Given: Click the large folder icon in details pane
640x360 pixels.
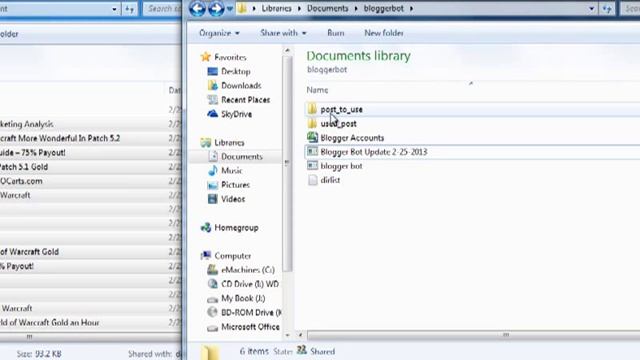Looking at the screenshot, I should 210,353.
